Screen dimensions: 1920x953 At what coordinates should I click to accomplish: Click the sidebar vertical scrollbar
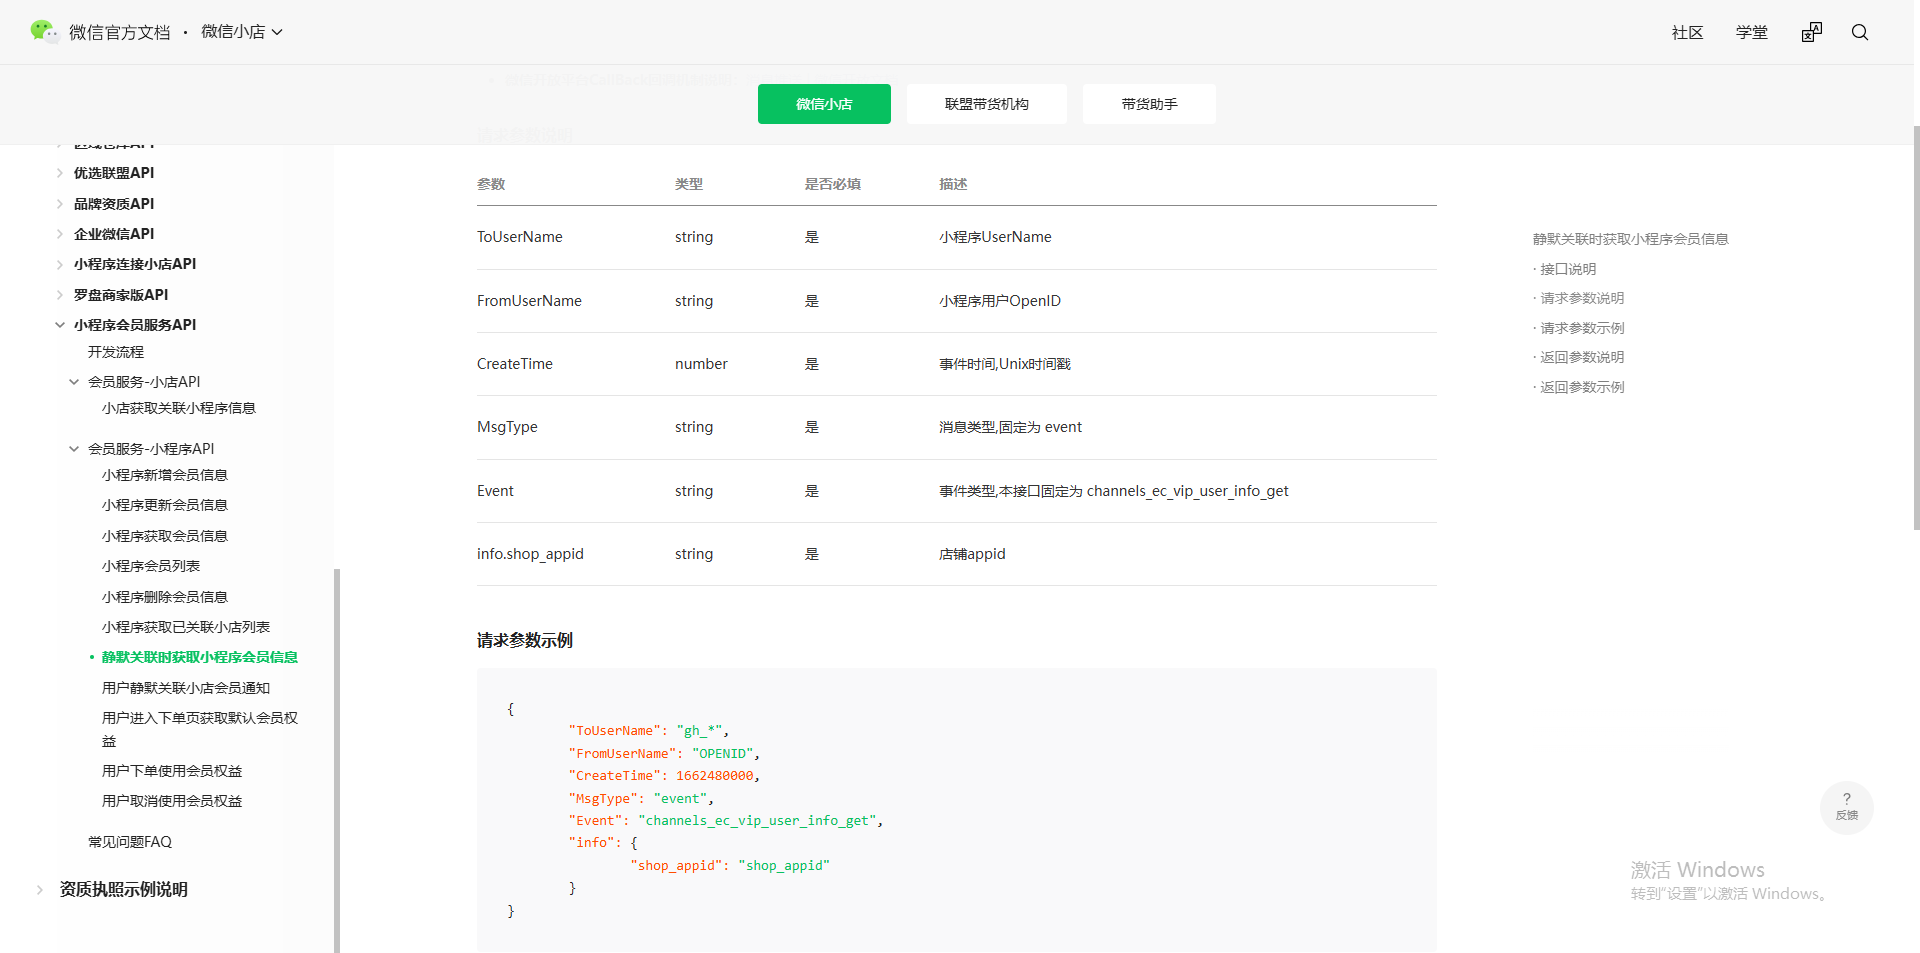(337, 760)
